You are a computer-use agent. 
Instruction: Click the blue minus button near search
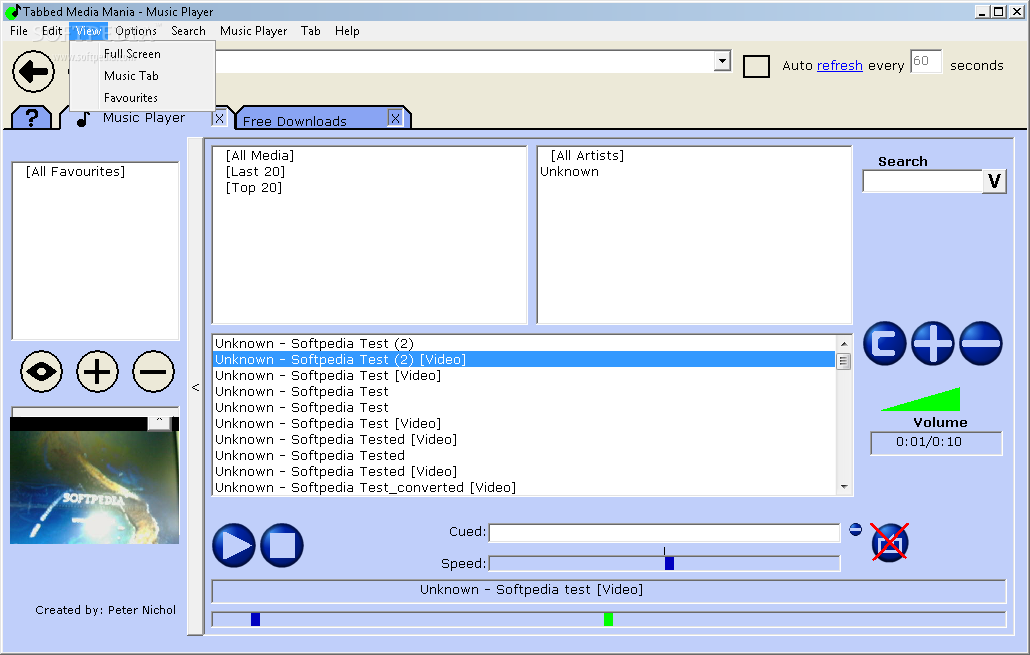coord(981,343)
